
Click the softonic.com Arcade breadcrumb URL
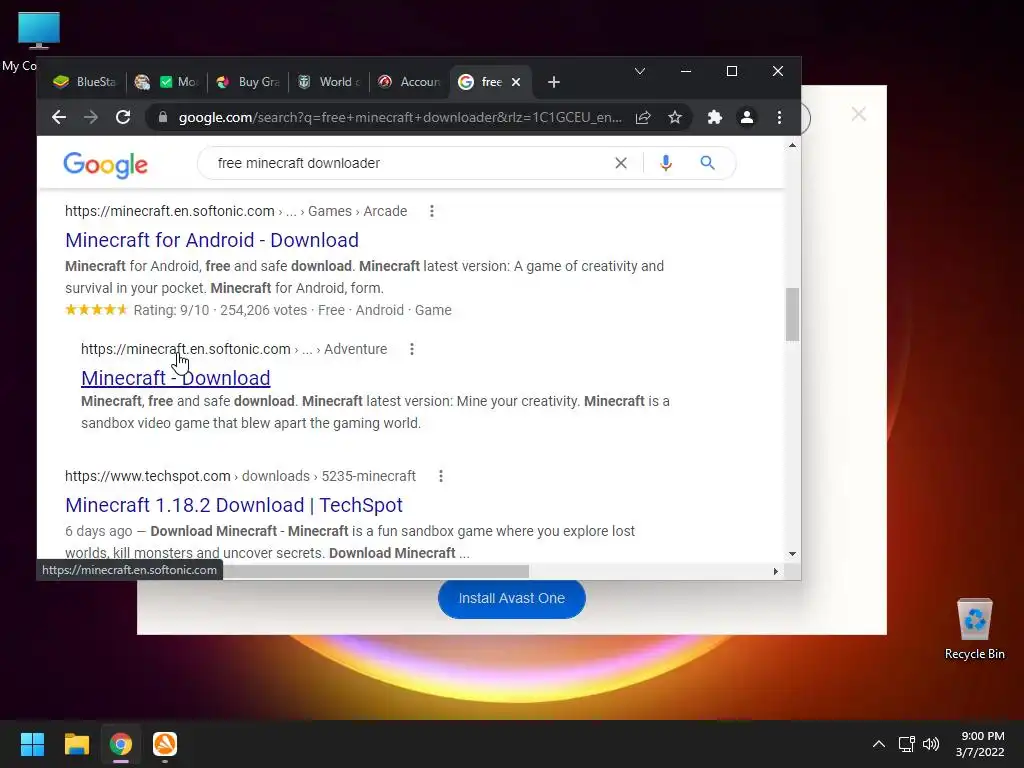[236, 212]
